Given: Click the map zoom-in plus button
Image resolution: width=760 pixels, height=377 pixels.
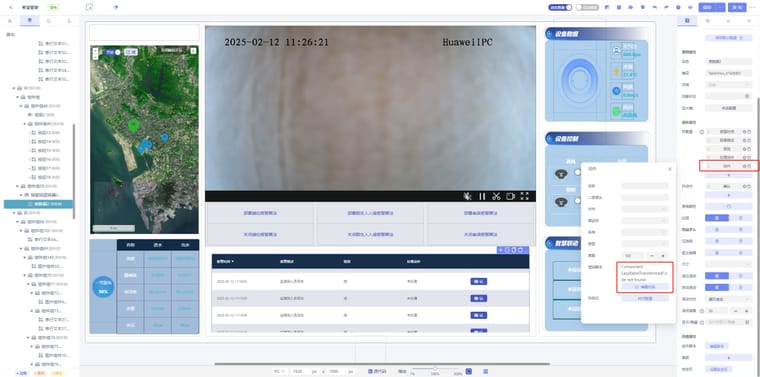Looking at the screenshot, I should [95, 50].
